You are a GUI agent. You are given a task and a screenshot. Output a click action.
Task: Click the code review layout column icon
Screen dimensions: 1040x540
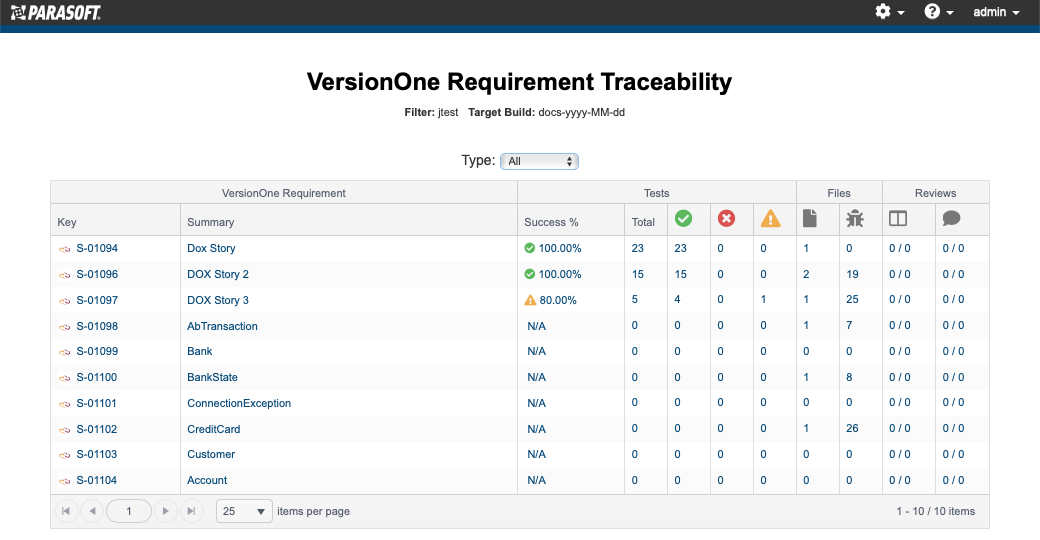coord(898,218)
